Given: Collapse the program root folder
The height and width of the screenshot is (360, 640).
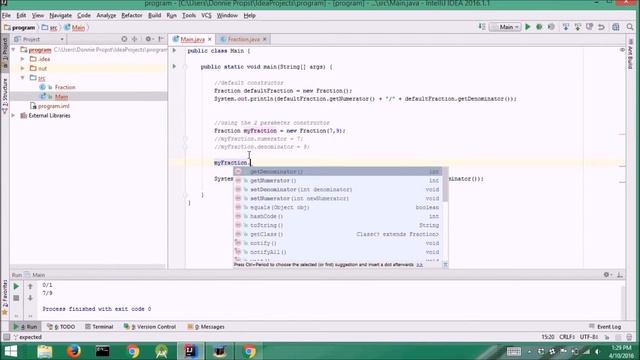Looking at the screenshot, I should pos(14,50).
